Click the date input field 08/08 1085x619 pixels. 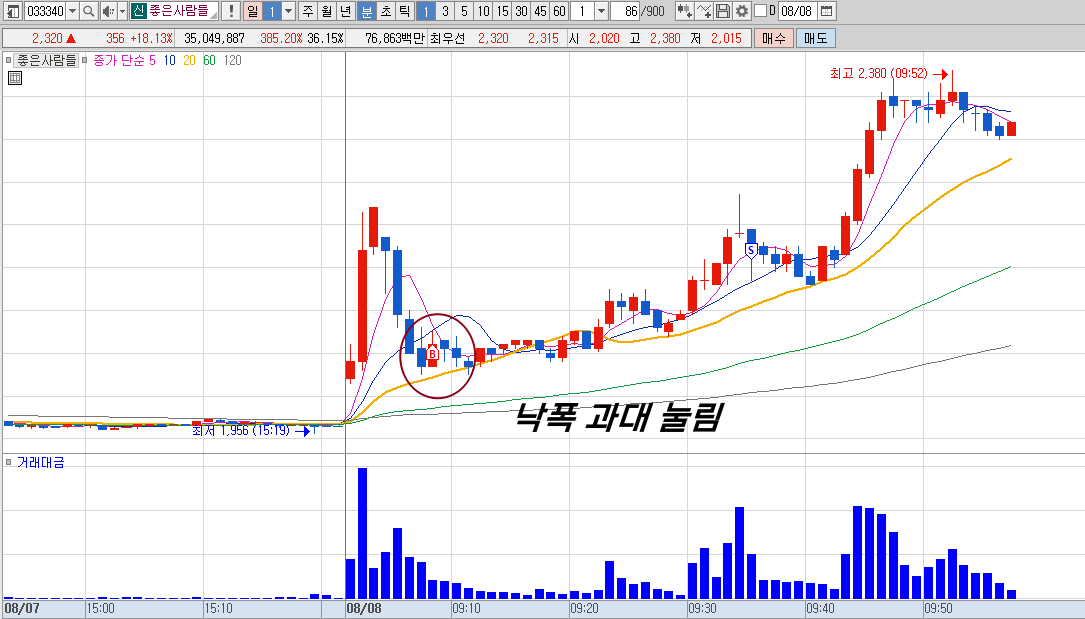click(796, 11)
